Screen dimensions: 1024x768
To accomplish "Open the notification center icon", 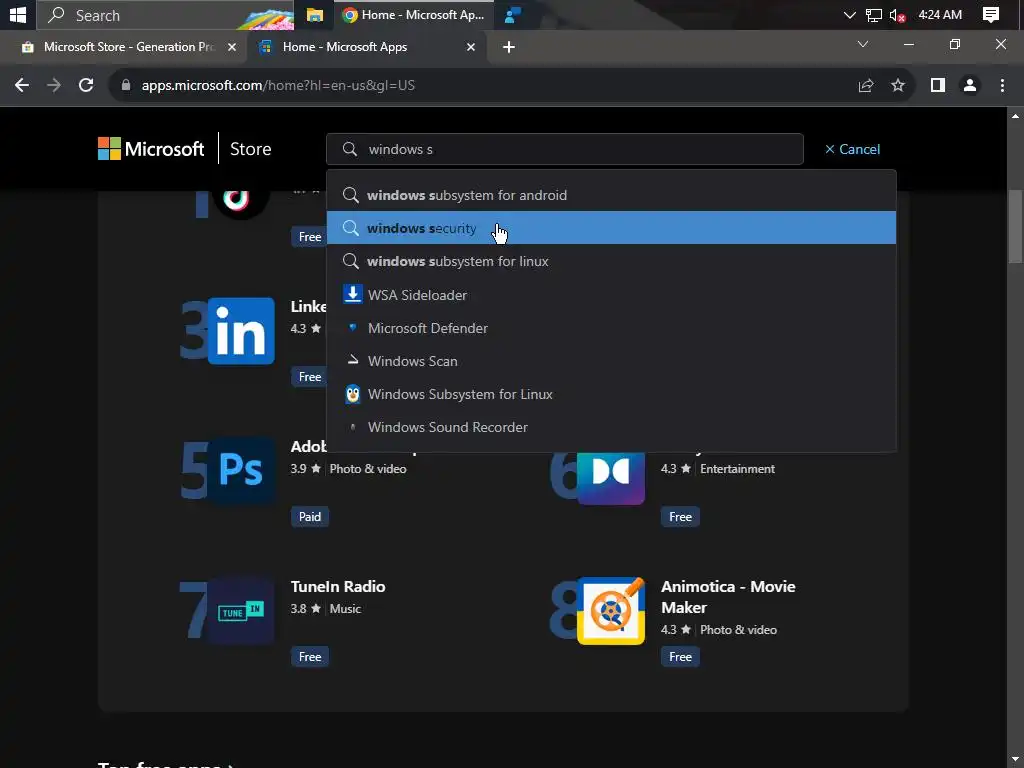I will (991, 15).
